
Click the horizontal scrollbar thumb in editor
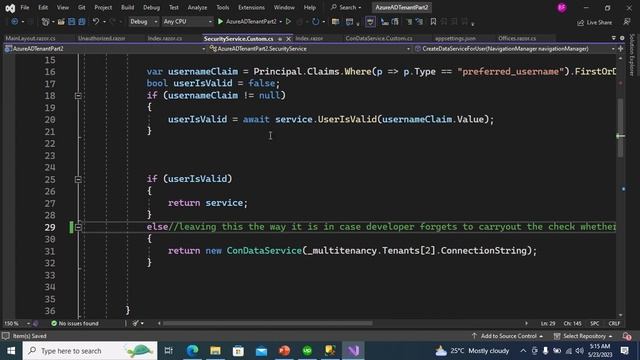(268, 323)
